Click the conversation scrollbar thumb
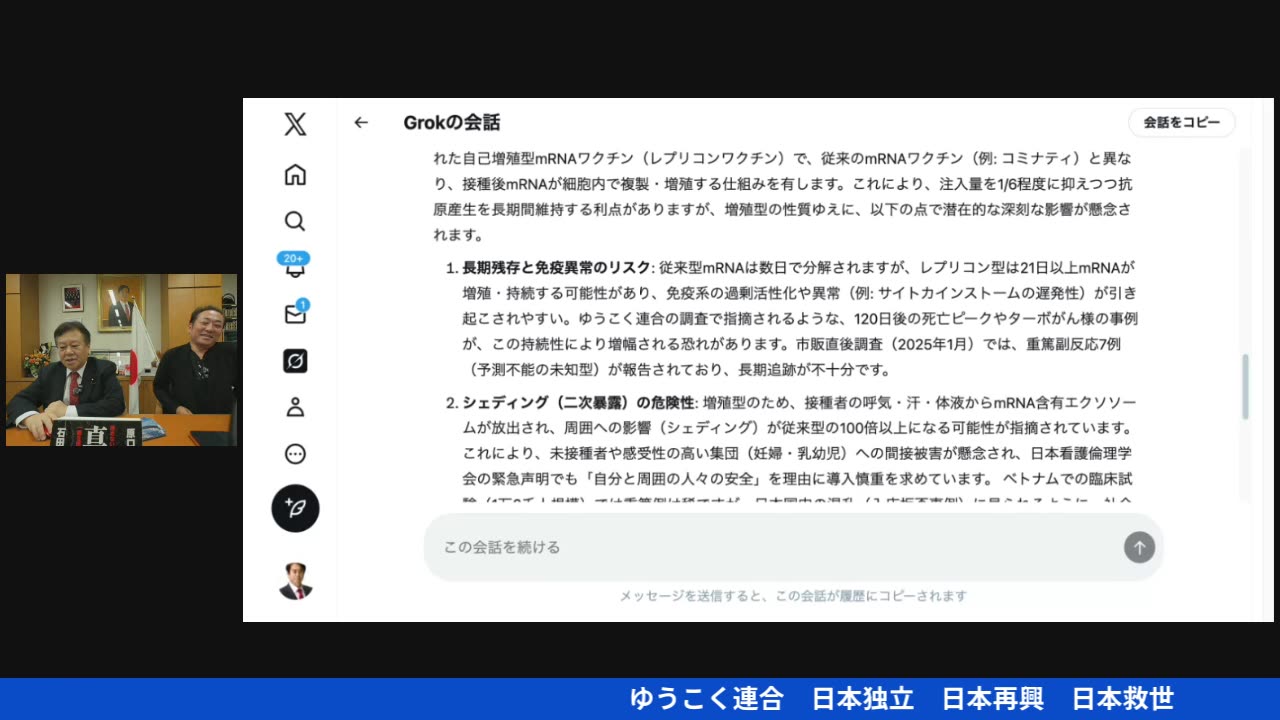 pos(1245,386)
